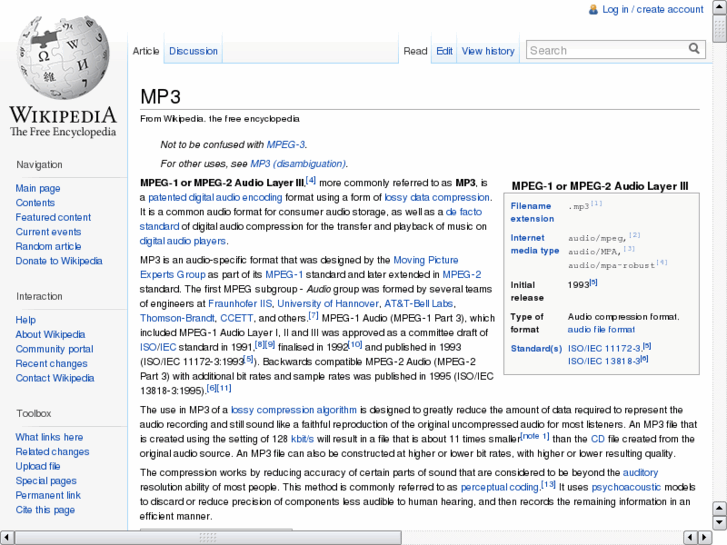Screen dimensions: 727x545
Task: Open Special pages link
Action: (46, 481)
